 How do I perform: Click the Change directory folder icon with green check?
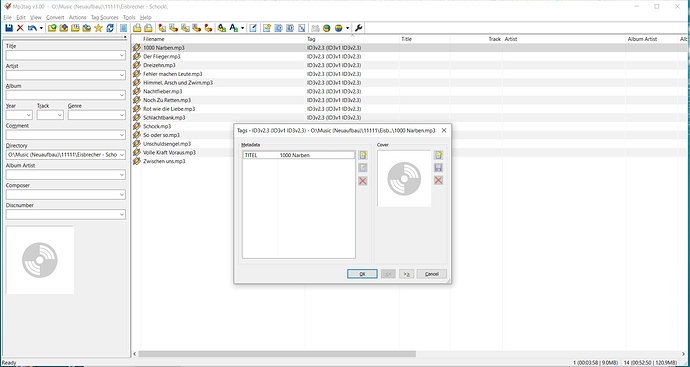(52, 28)
